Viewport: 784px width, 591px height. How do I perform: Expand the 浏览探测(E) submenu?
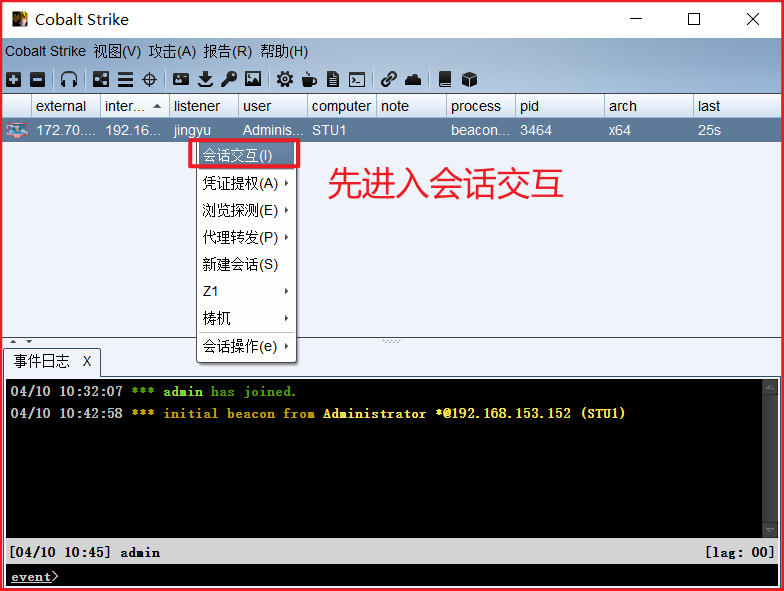(x=246, y=210)
